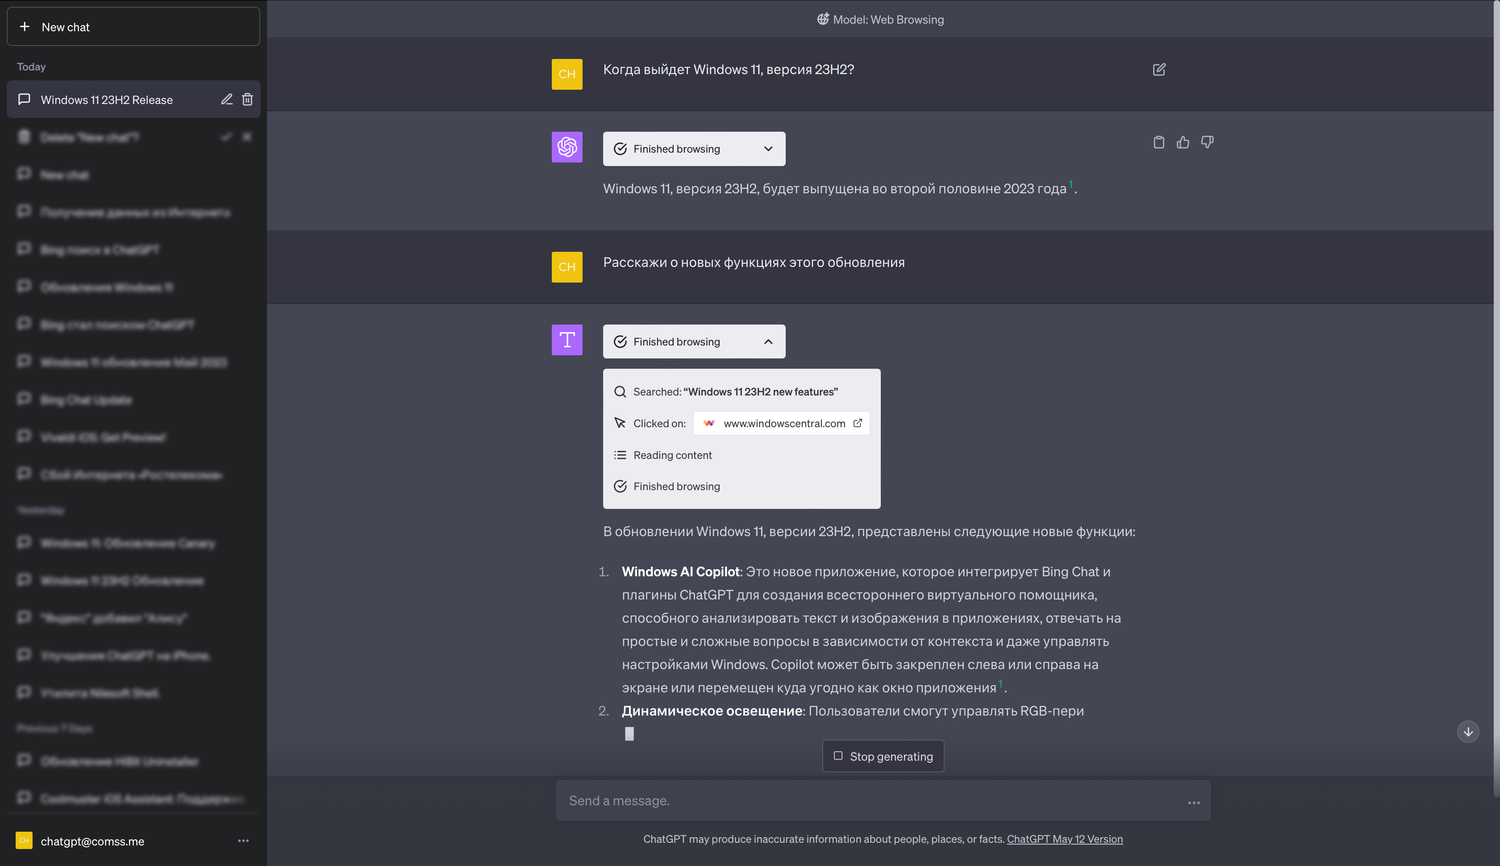Cancel the Delete New chat prompt
Screen dimensions: 1500x866
pos(247,137)
